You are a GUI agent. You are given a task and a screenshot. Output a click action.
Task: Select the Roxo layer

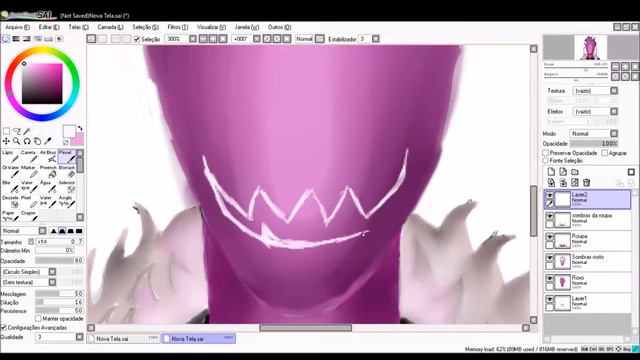(x=588, y=282)
